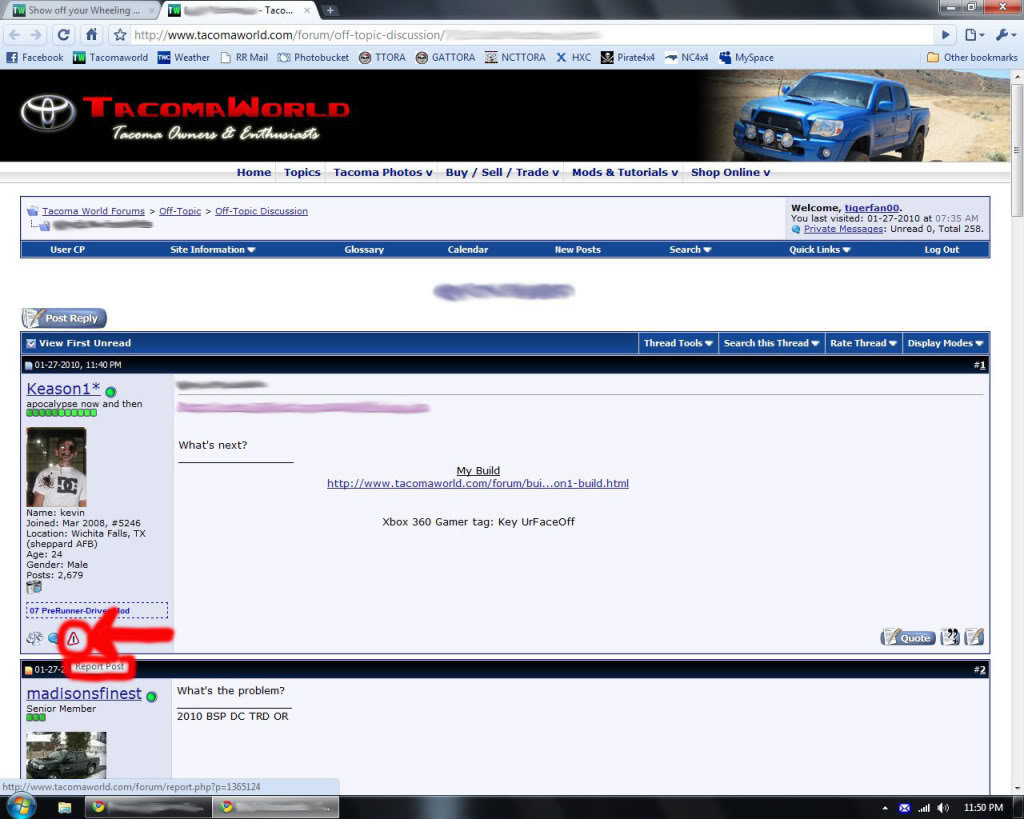This screenshot has width=1024, height=819.
Task: Open Off-Topic breadcrumb link
Action: pyautogui.click(x=180, y=211)
